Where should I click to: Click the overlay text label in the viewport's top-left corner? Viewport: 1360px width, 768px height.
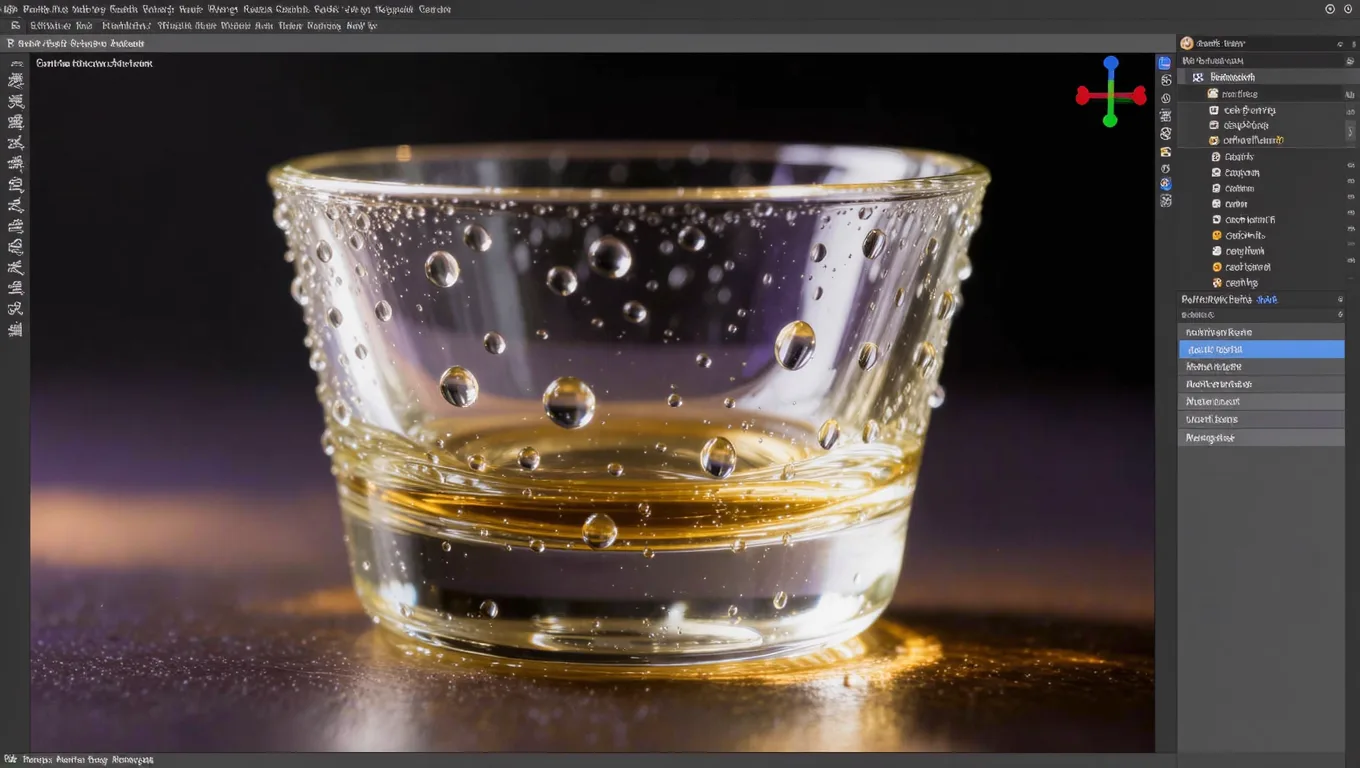[x=94, y=63]
